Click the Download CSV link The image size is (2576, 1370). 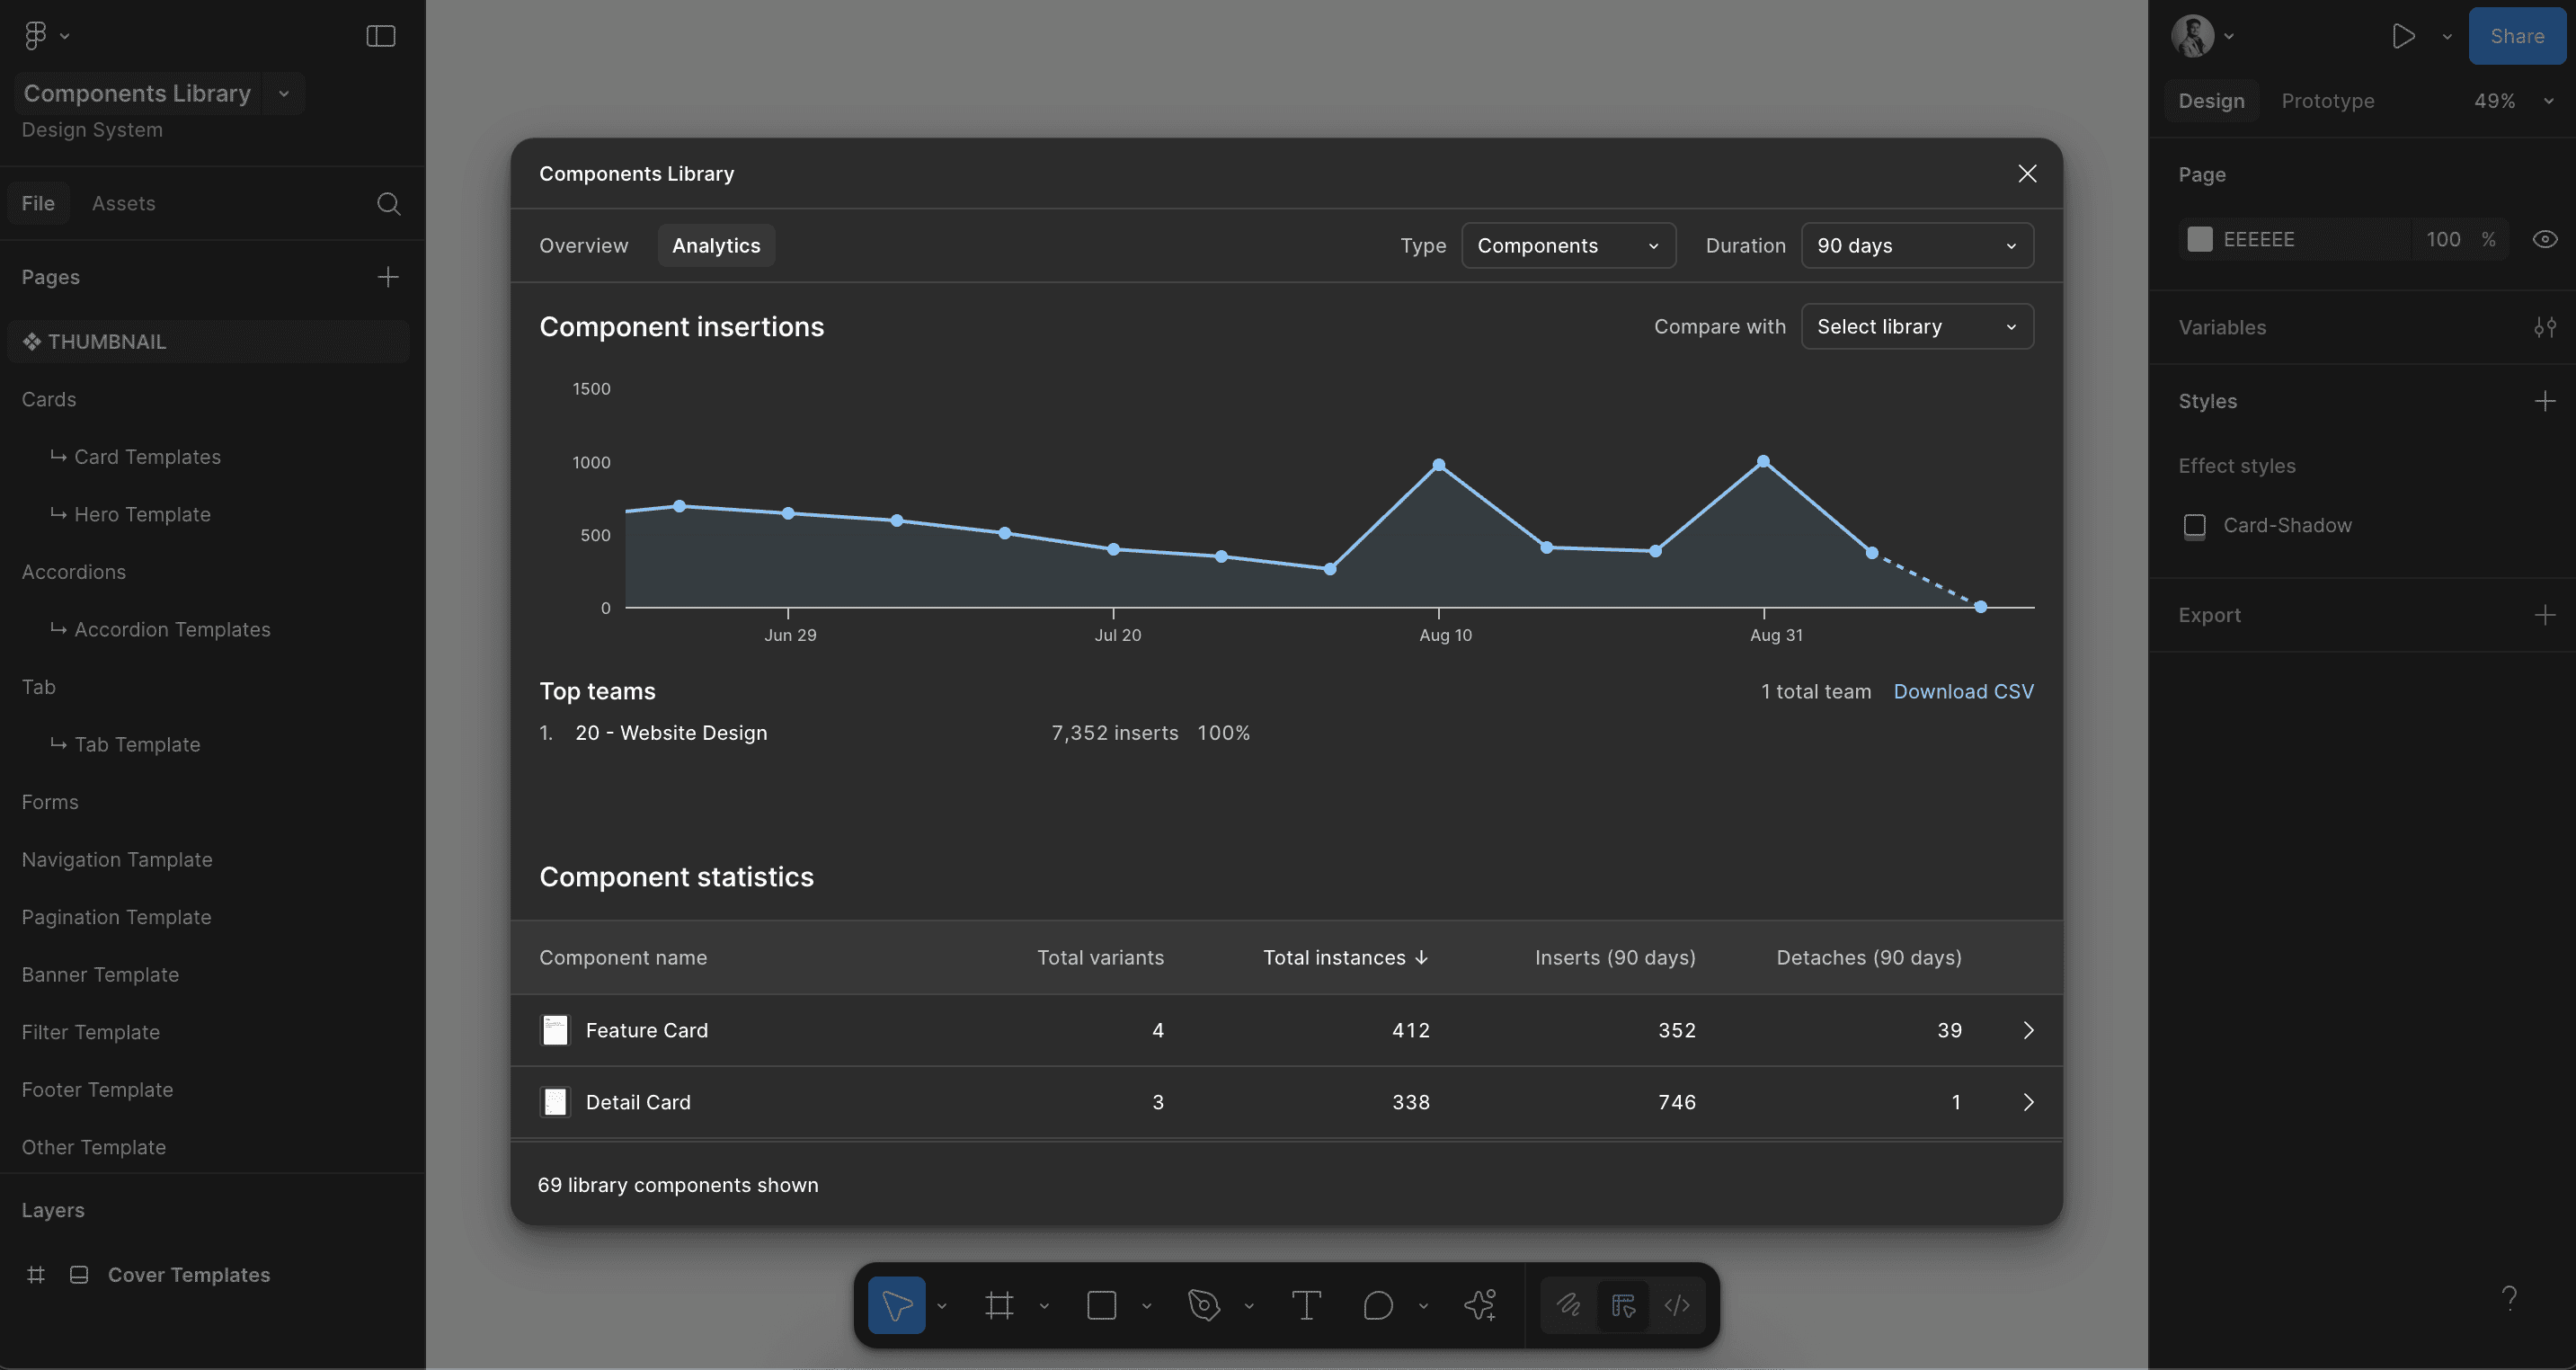point(1963,692)
